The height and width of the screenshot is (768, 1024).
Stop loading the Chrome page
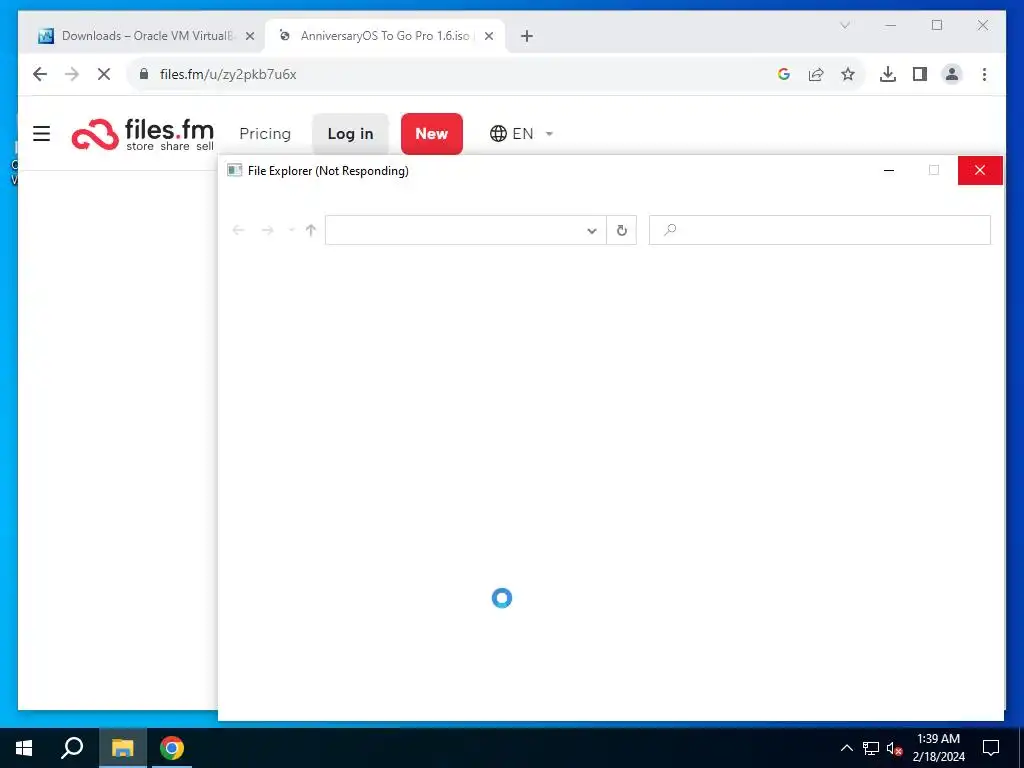(x=104, y=74)
